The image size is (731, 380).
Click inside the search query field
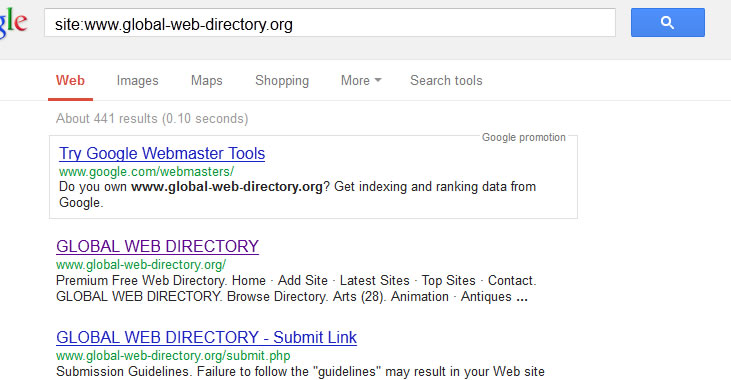click(330, 23)
